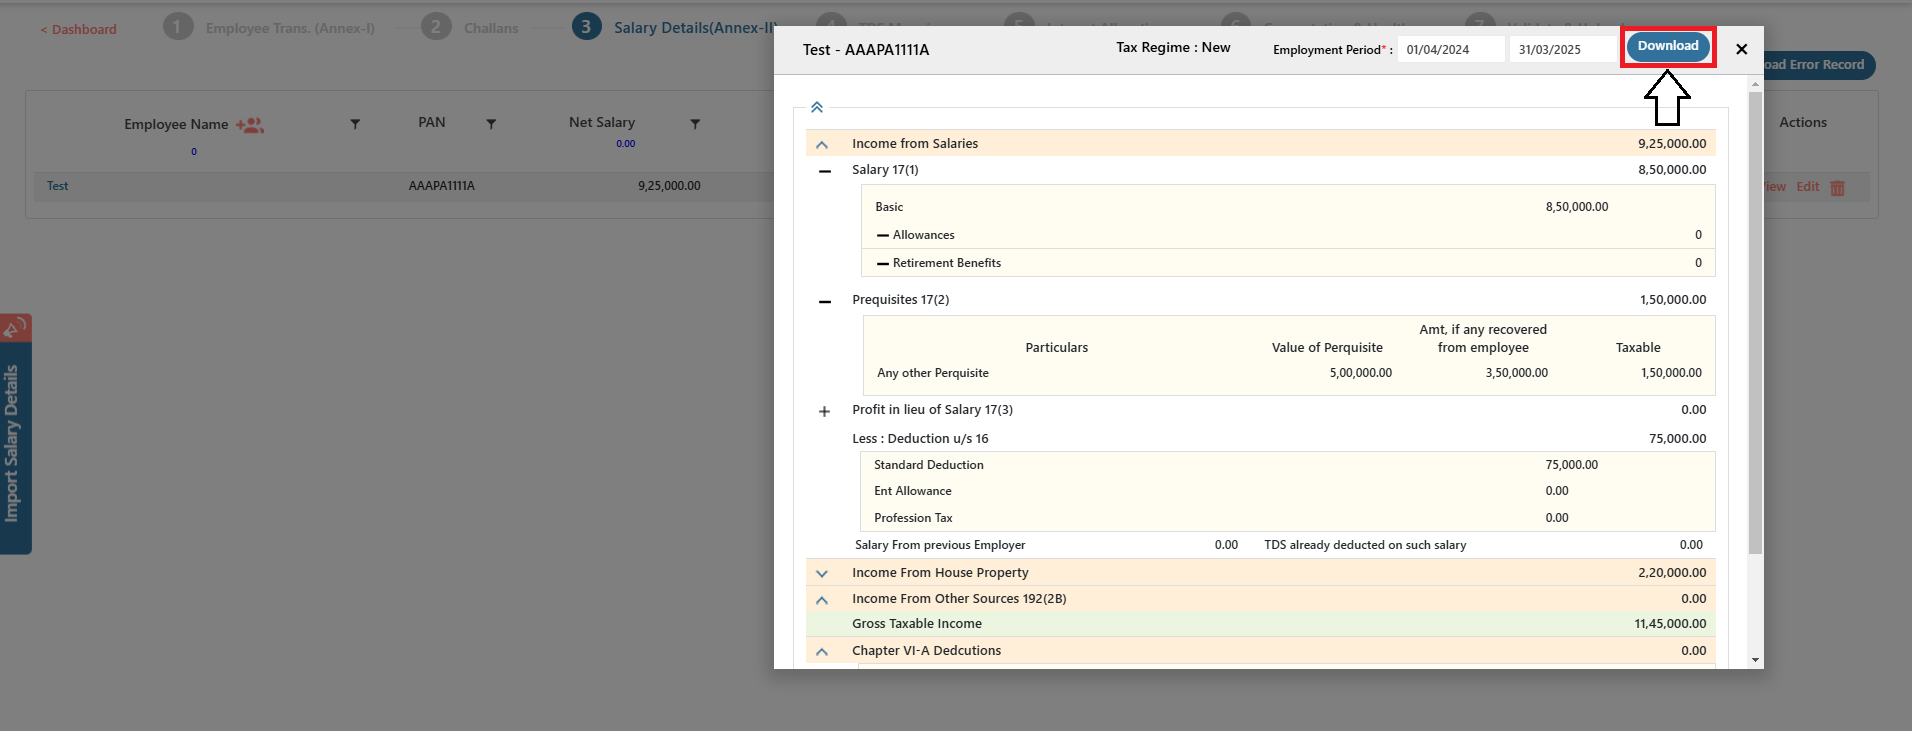Collapse Income From Other Sources 192(2B)
Screen dimensions: 1912x731
pyautogui.click(x=822, y=600)
